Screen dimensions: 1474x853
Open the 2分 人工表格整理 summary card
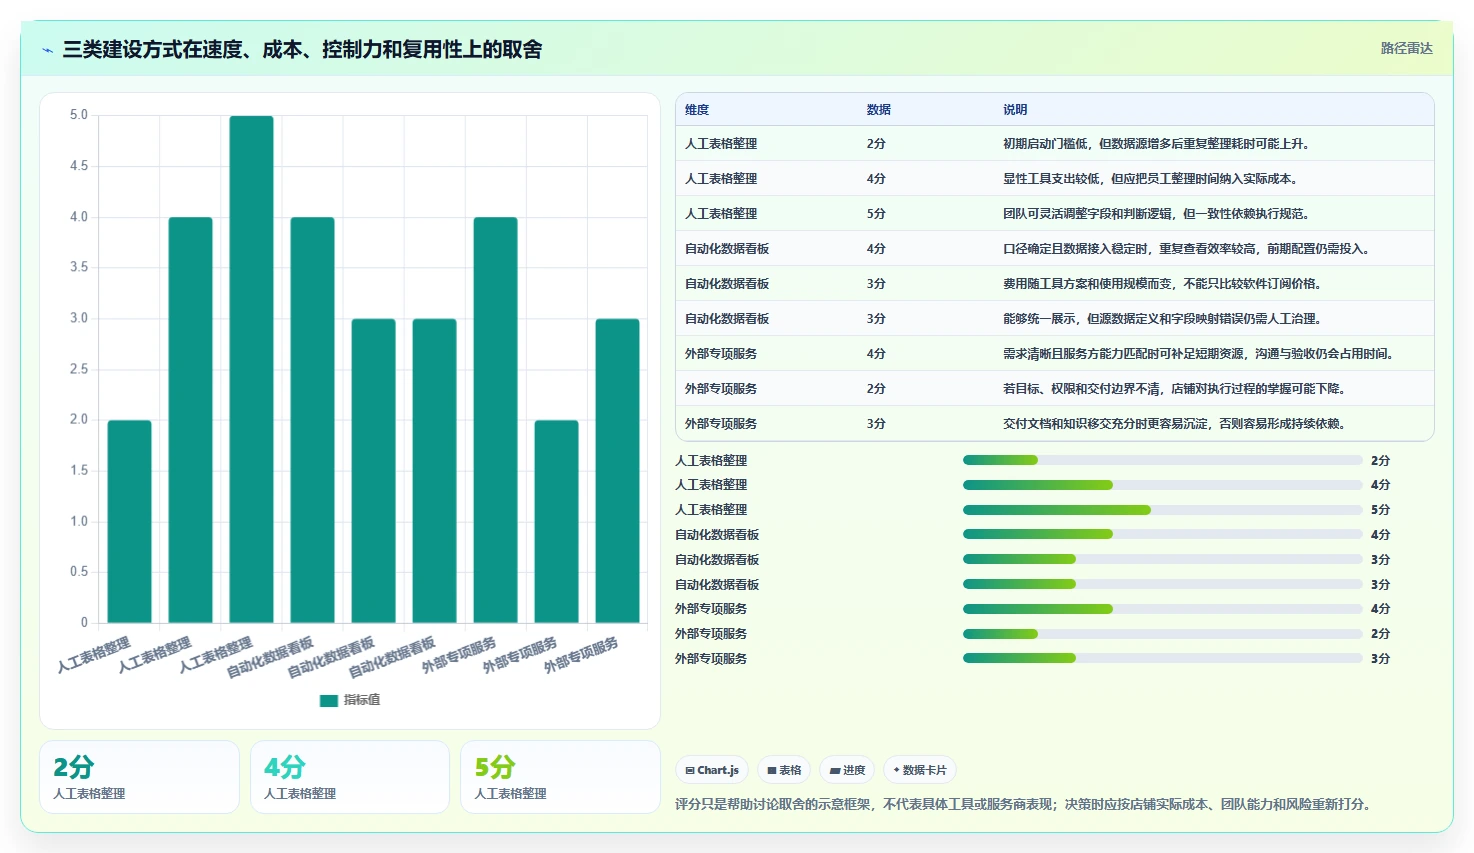click(139, 777)
